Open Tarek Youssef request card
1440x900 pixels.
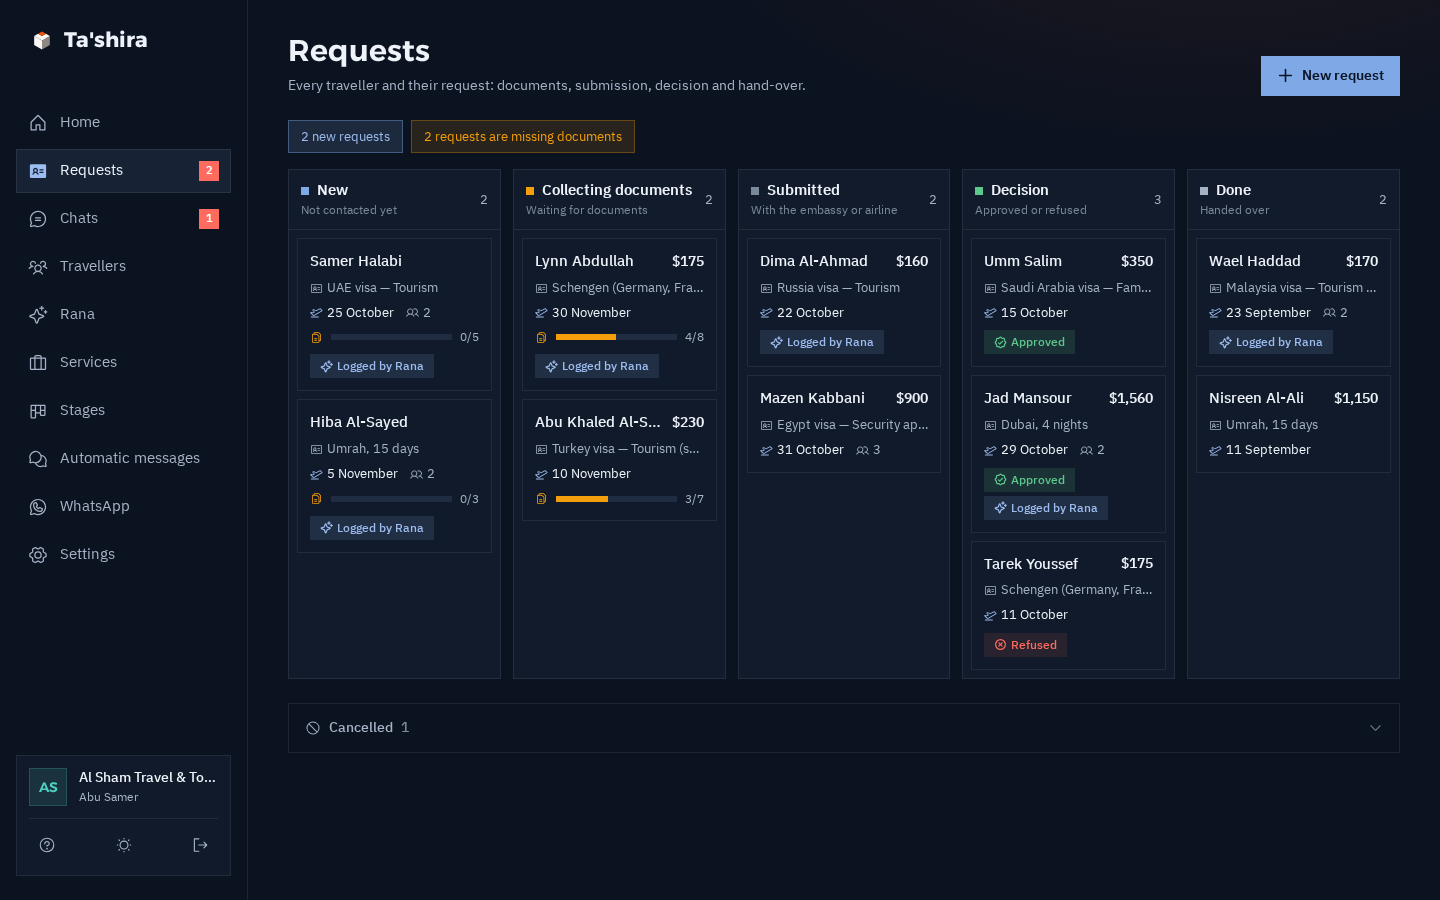tap(1068, 605)
